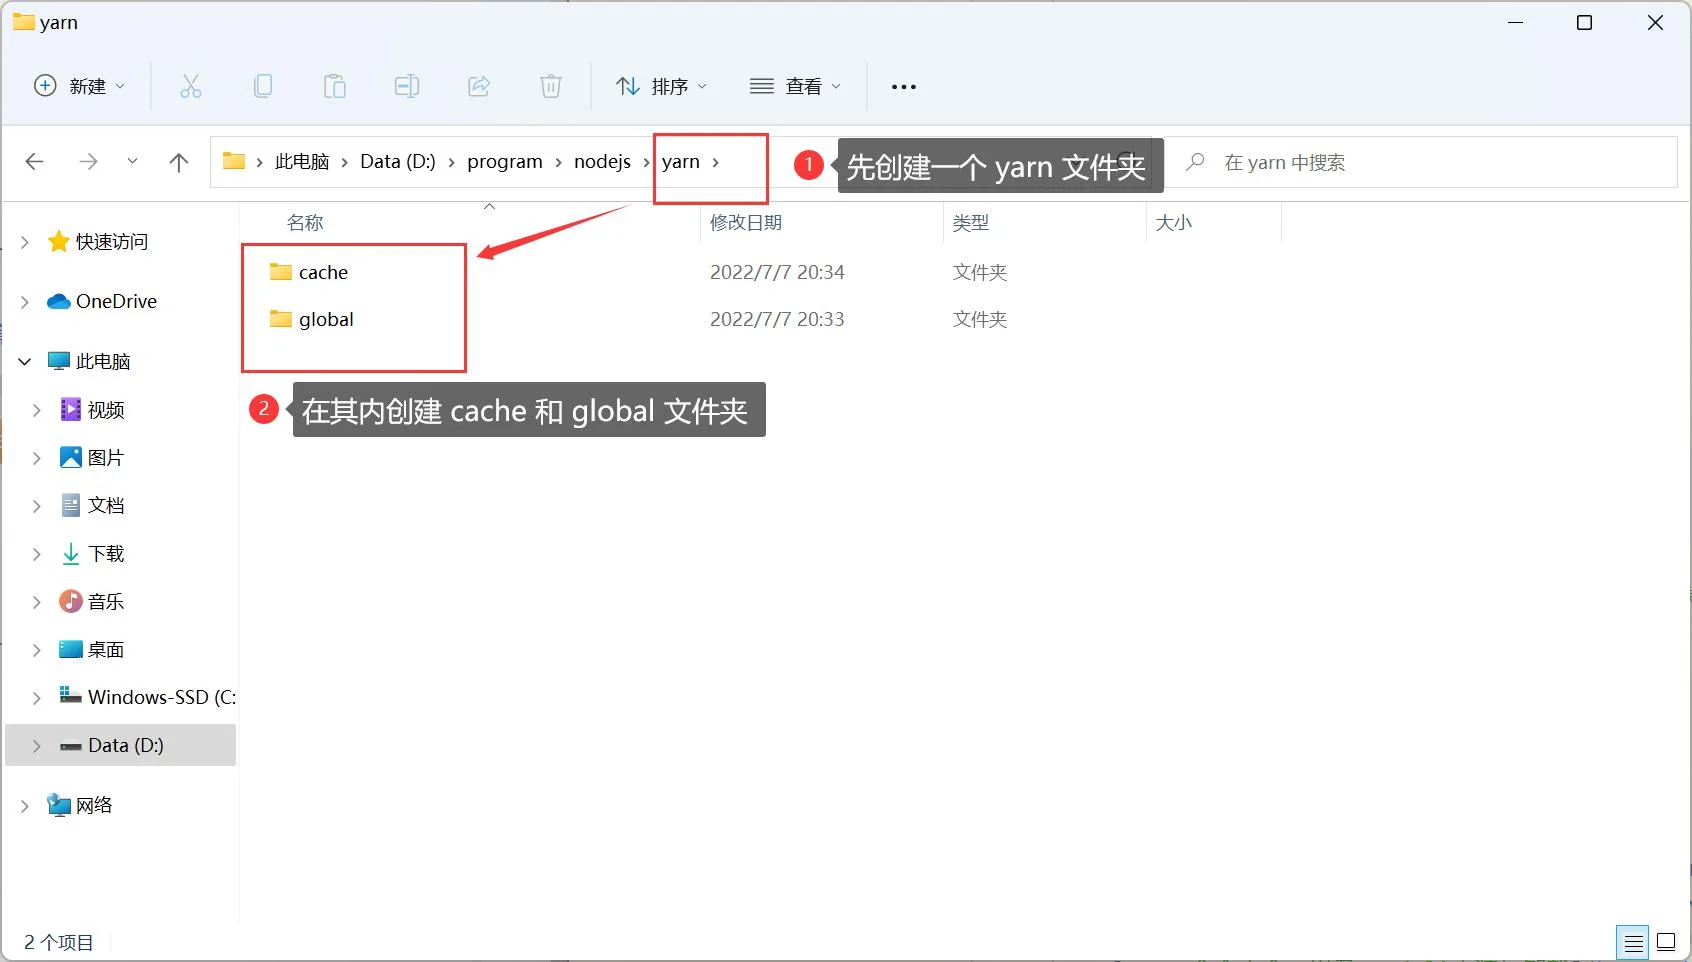Navigate back with the left arrow
This screenshot has width=1692, height=962.
click(35, 162)
